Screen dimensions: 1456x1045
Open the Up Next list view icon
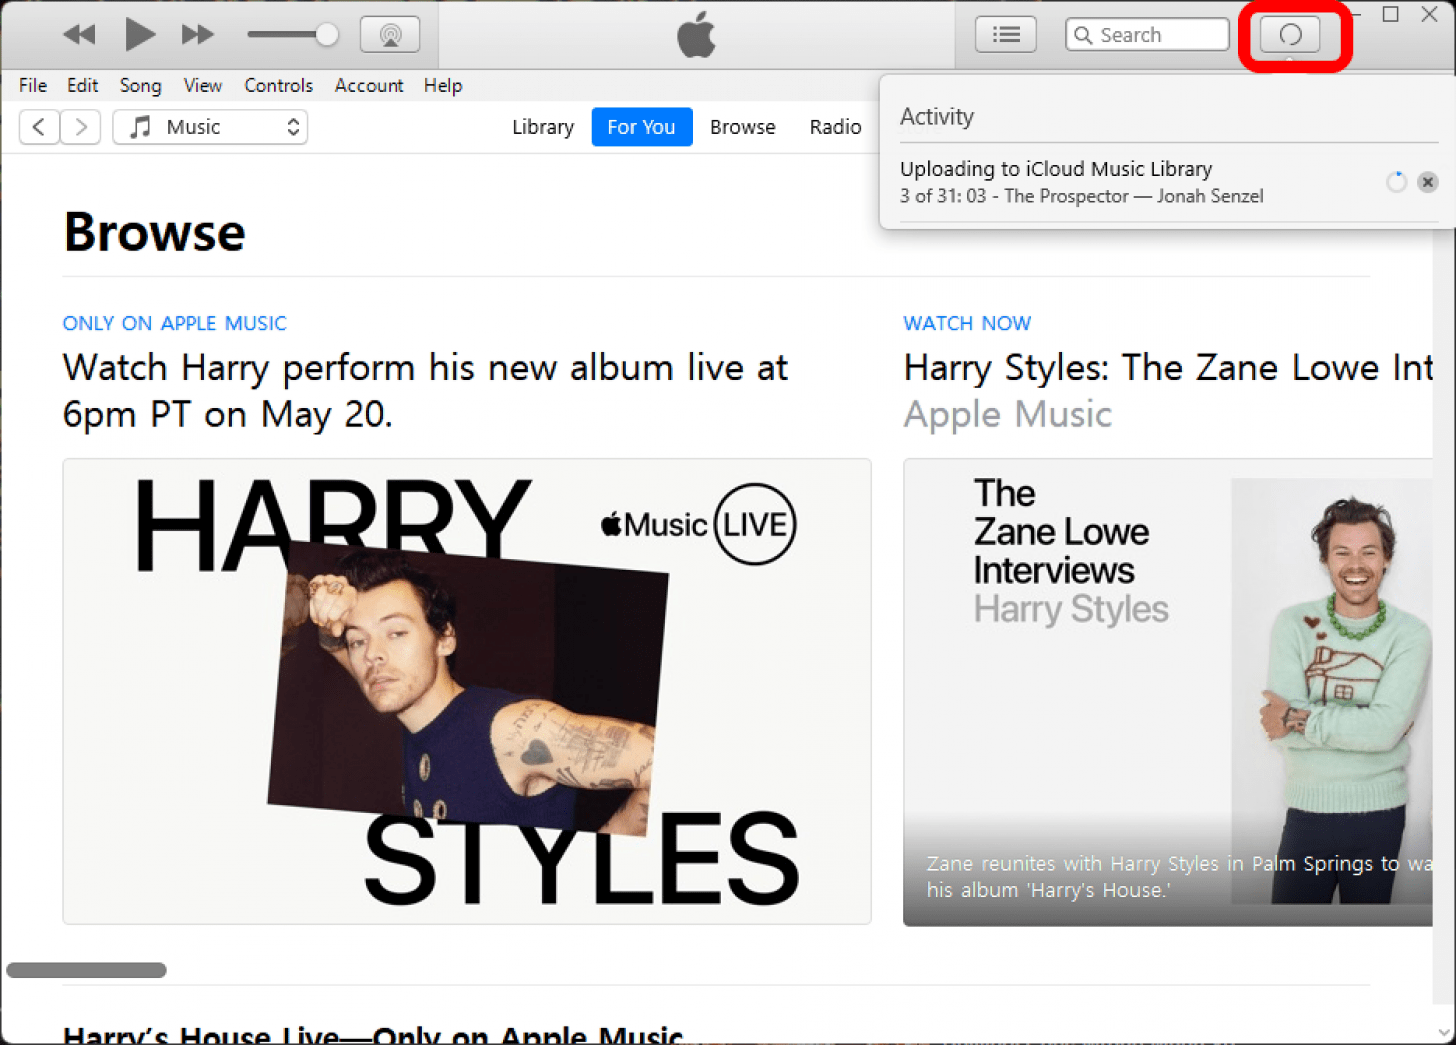tap(1005, 35)
